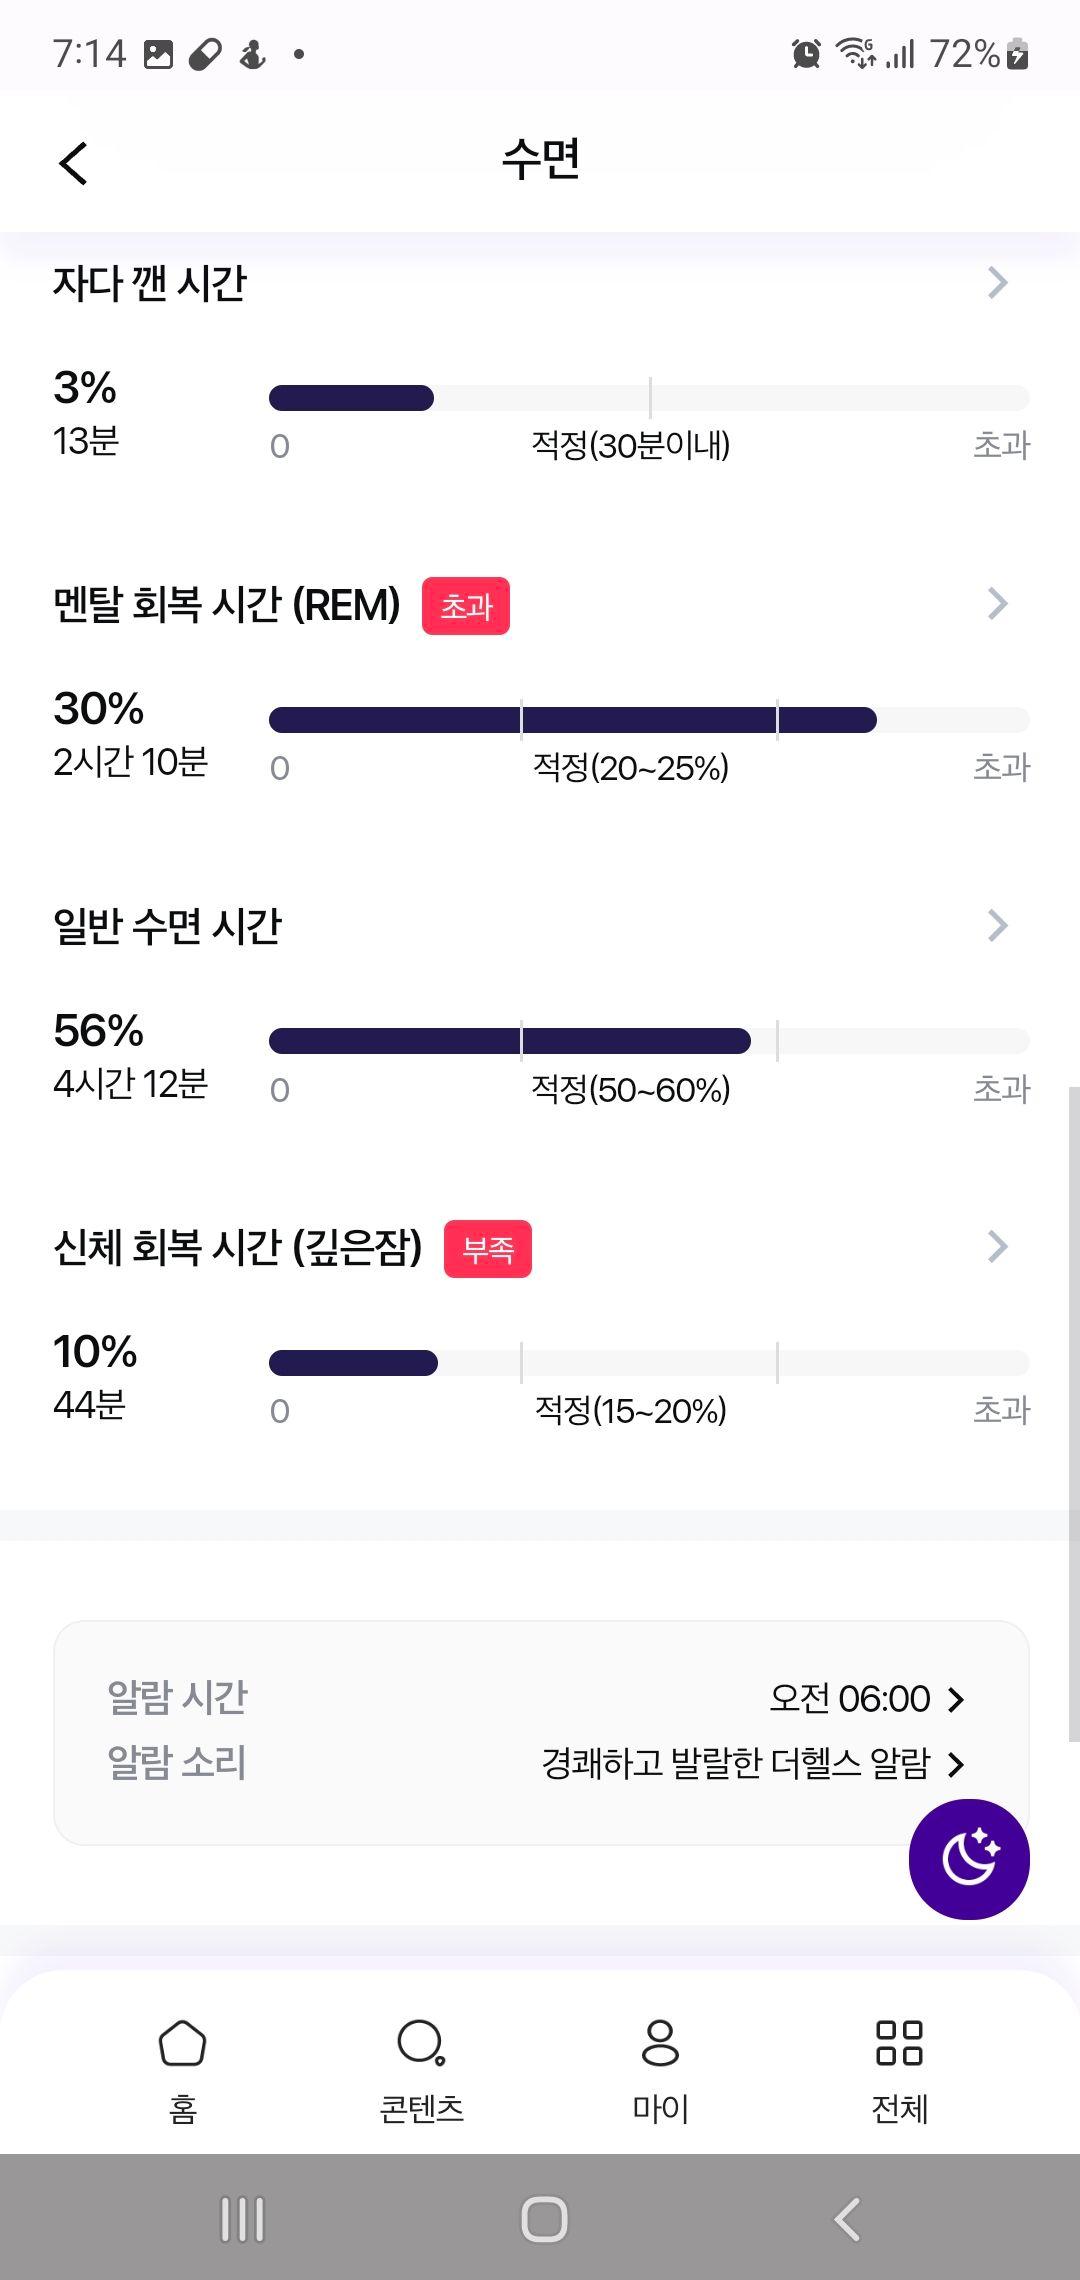Change alarm time 오전 06:00

(x=867, y=1698)
